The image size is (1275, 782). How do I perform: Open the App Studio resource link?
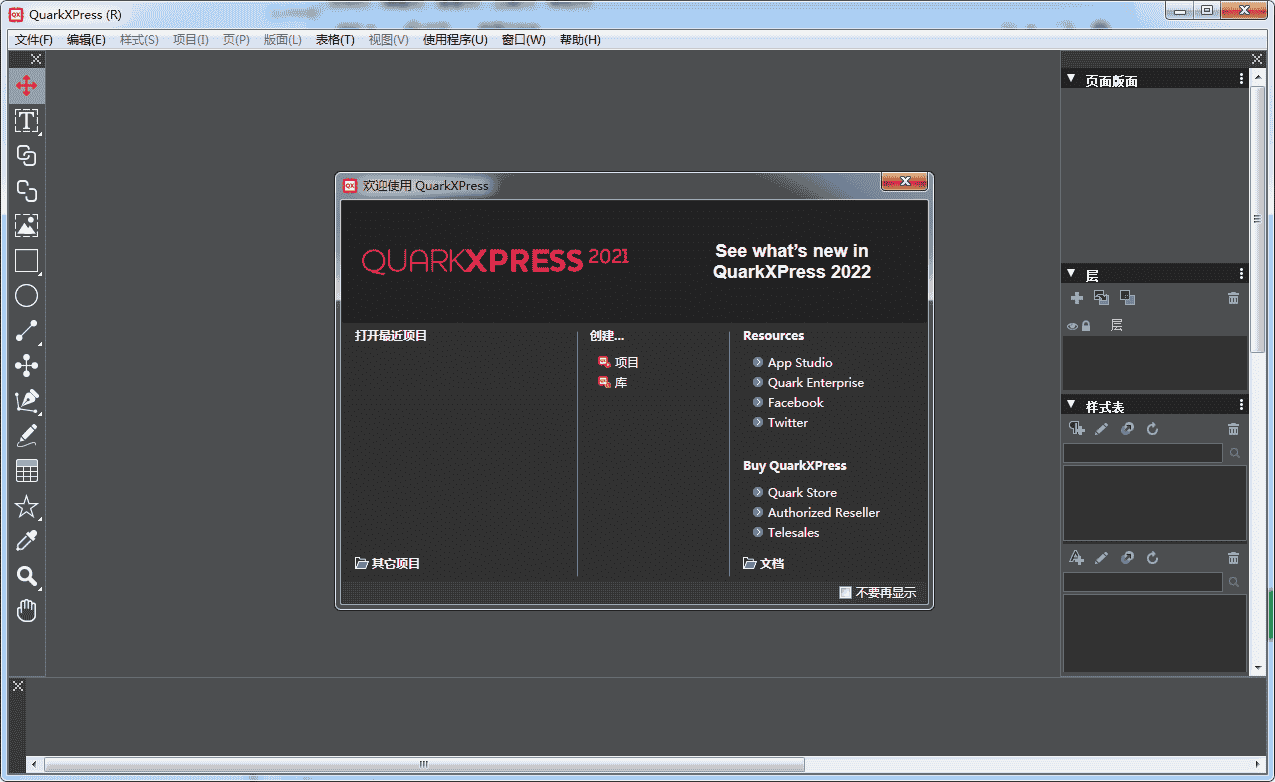[x=800, y=362]
